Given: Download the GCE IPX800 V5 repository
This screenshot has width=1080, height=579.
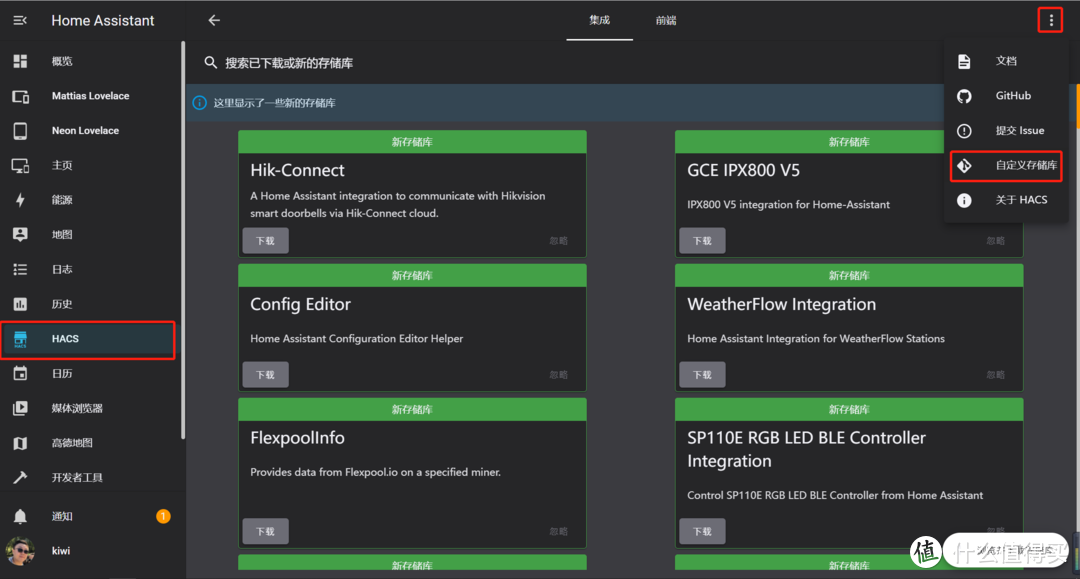Looking at the screenshot, I should [x=703, y=241].
